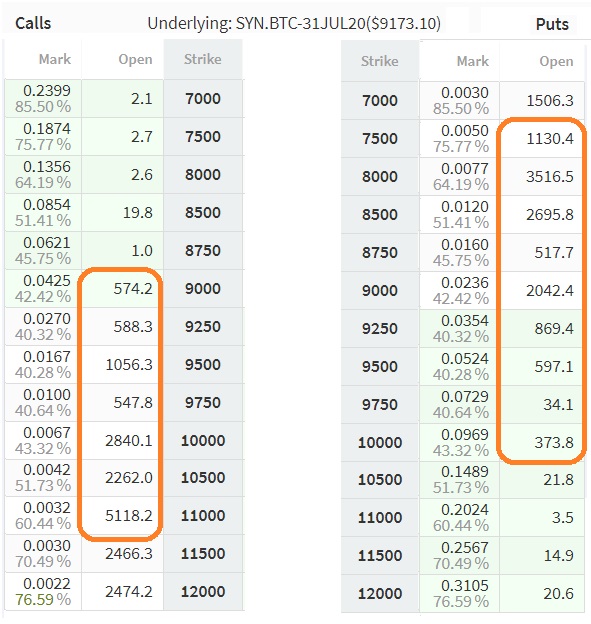Screen dimensions: 591x624
Task: Select puts mark 0.3105 cell
Action: 459,594
